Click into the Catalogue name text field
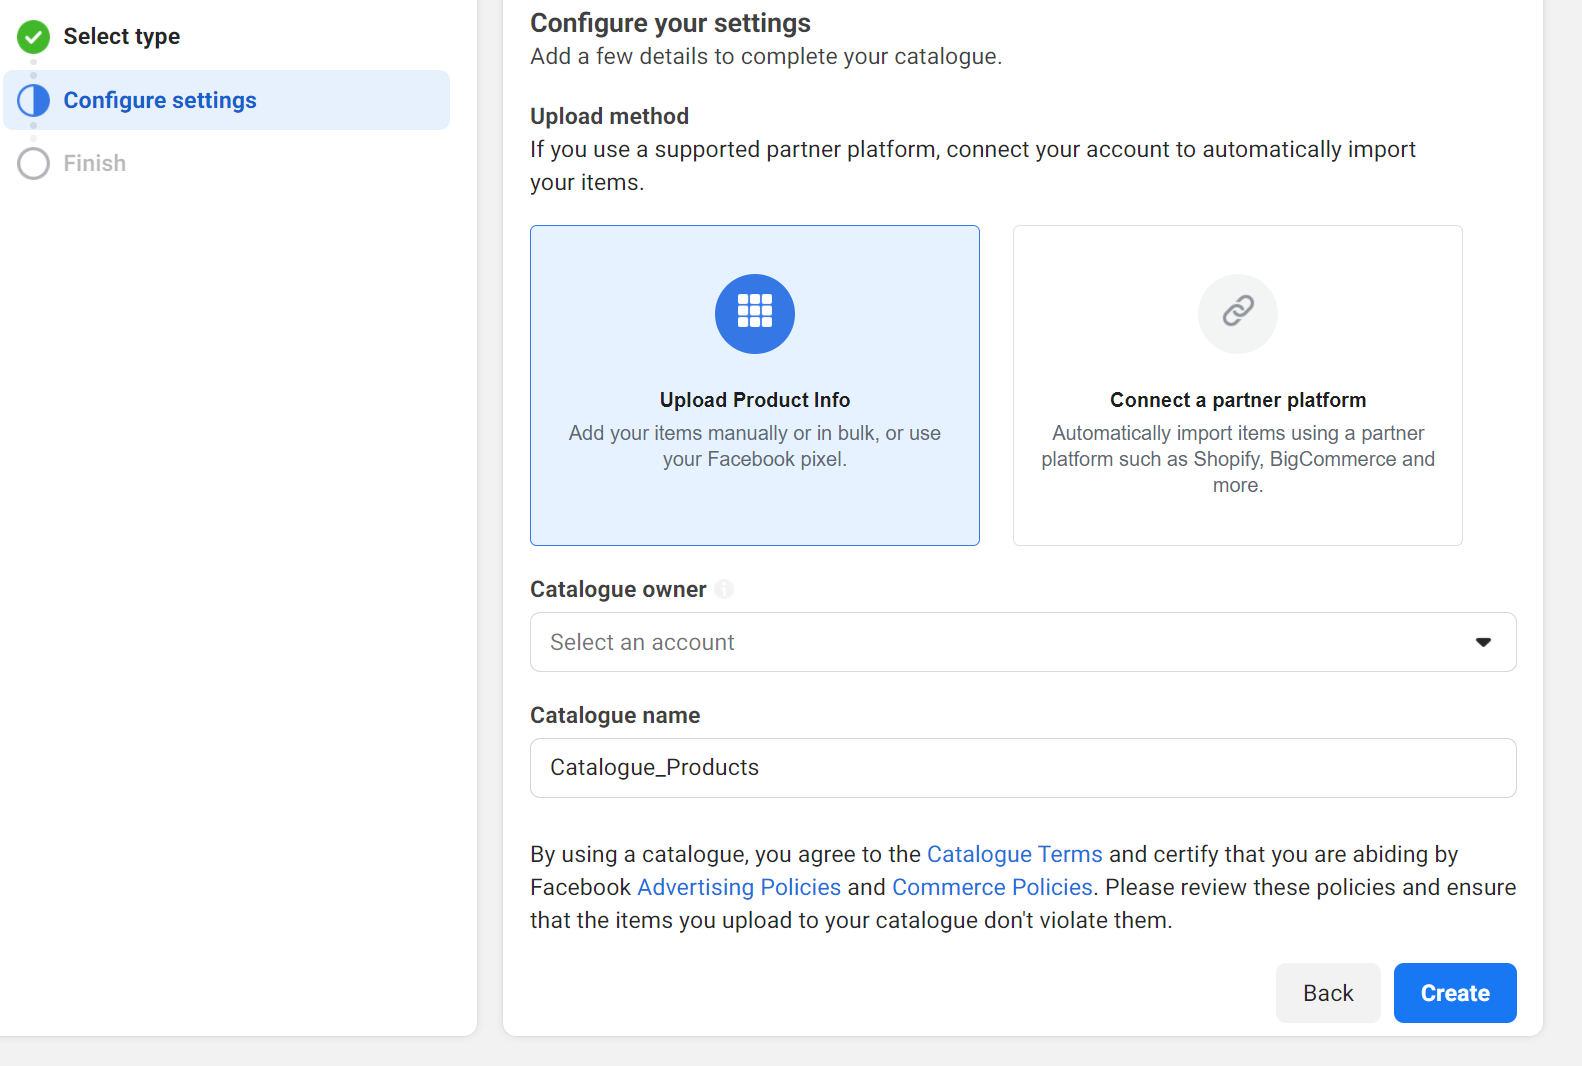 (x=1022, y=767)
